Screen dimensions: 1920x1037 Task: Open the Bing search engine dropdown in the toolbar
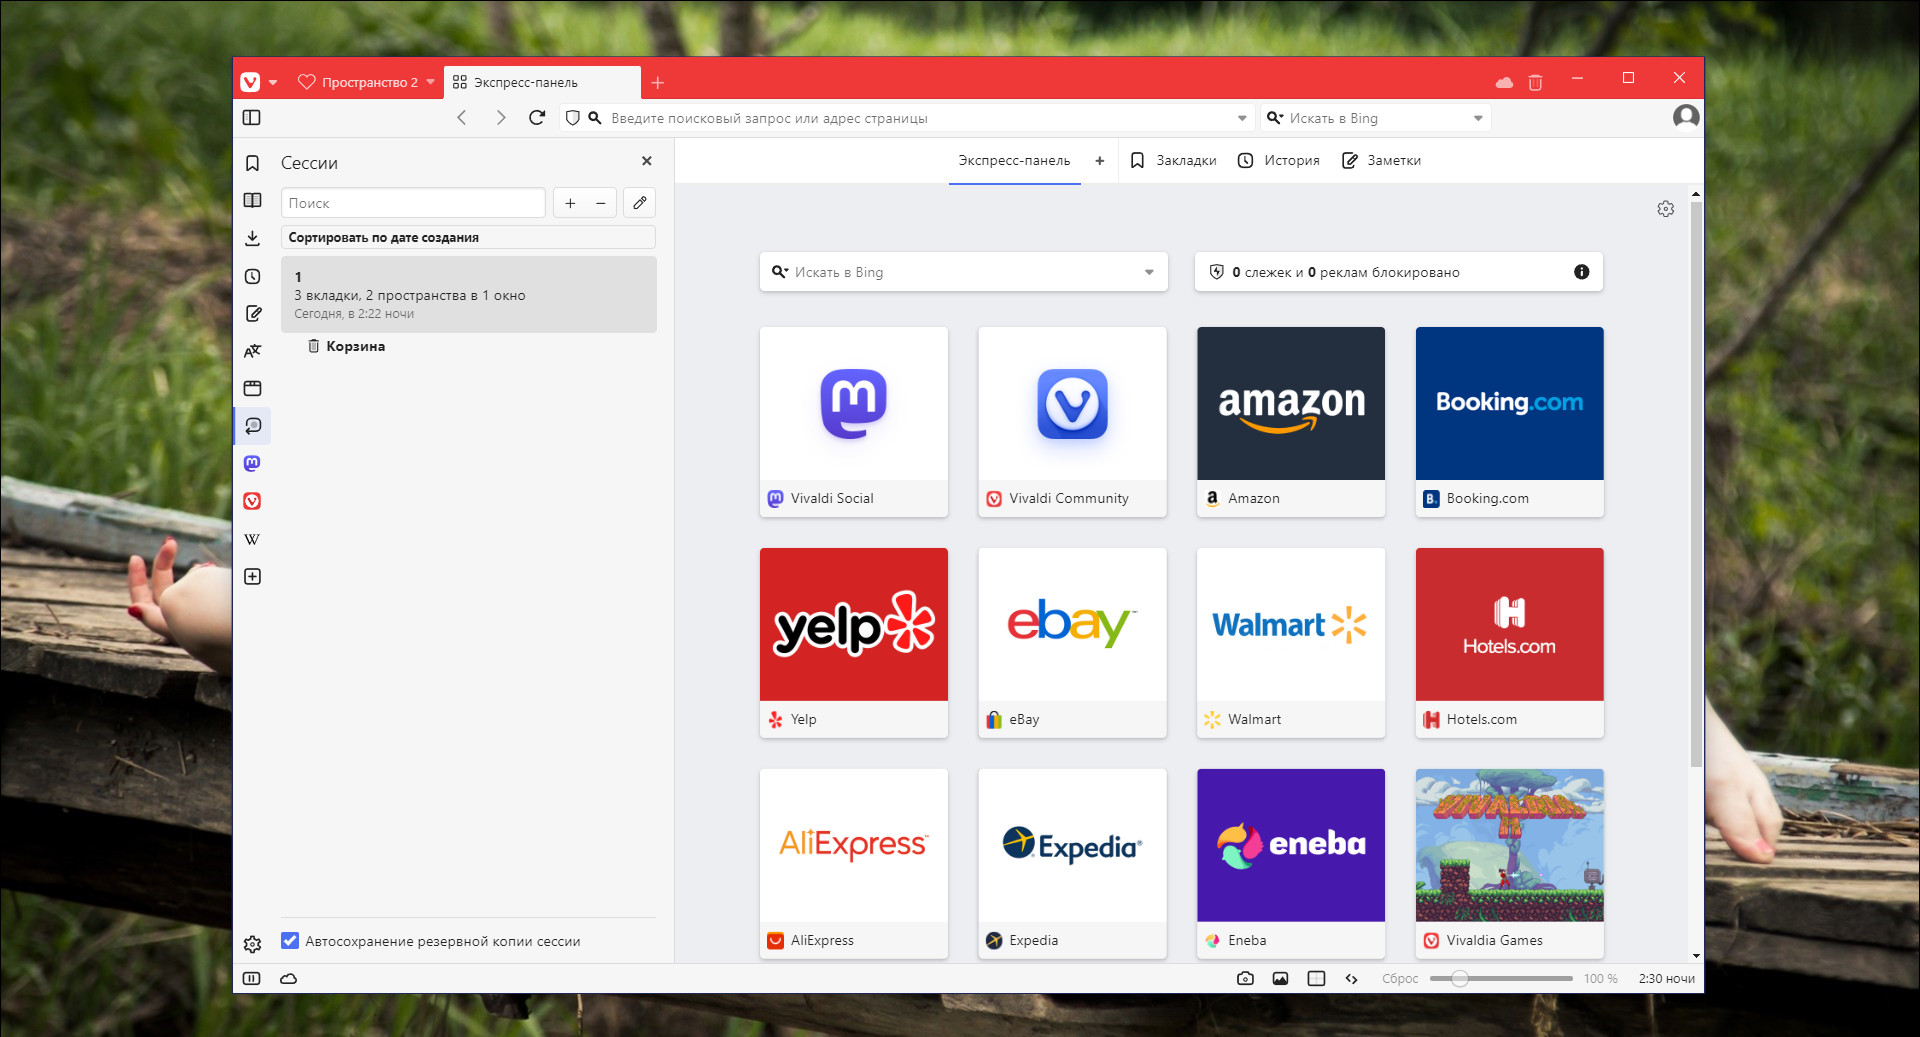1478,118
